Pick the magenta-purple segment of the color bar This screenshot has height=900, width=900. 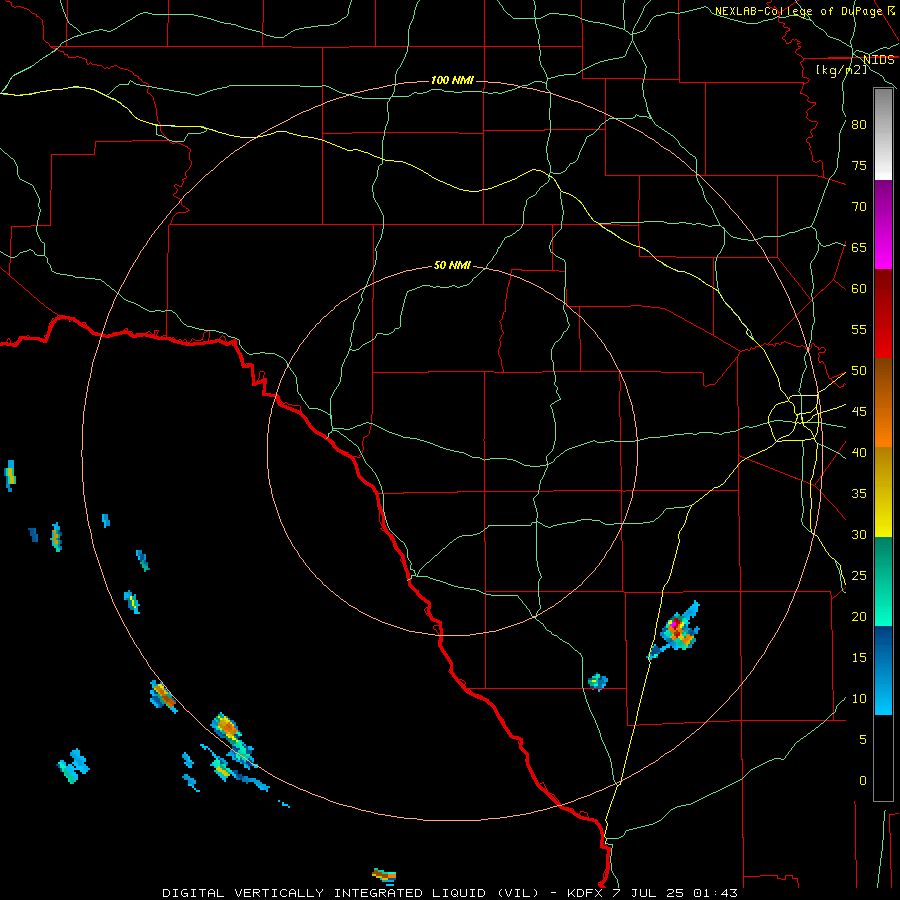(883, 224)
